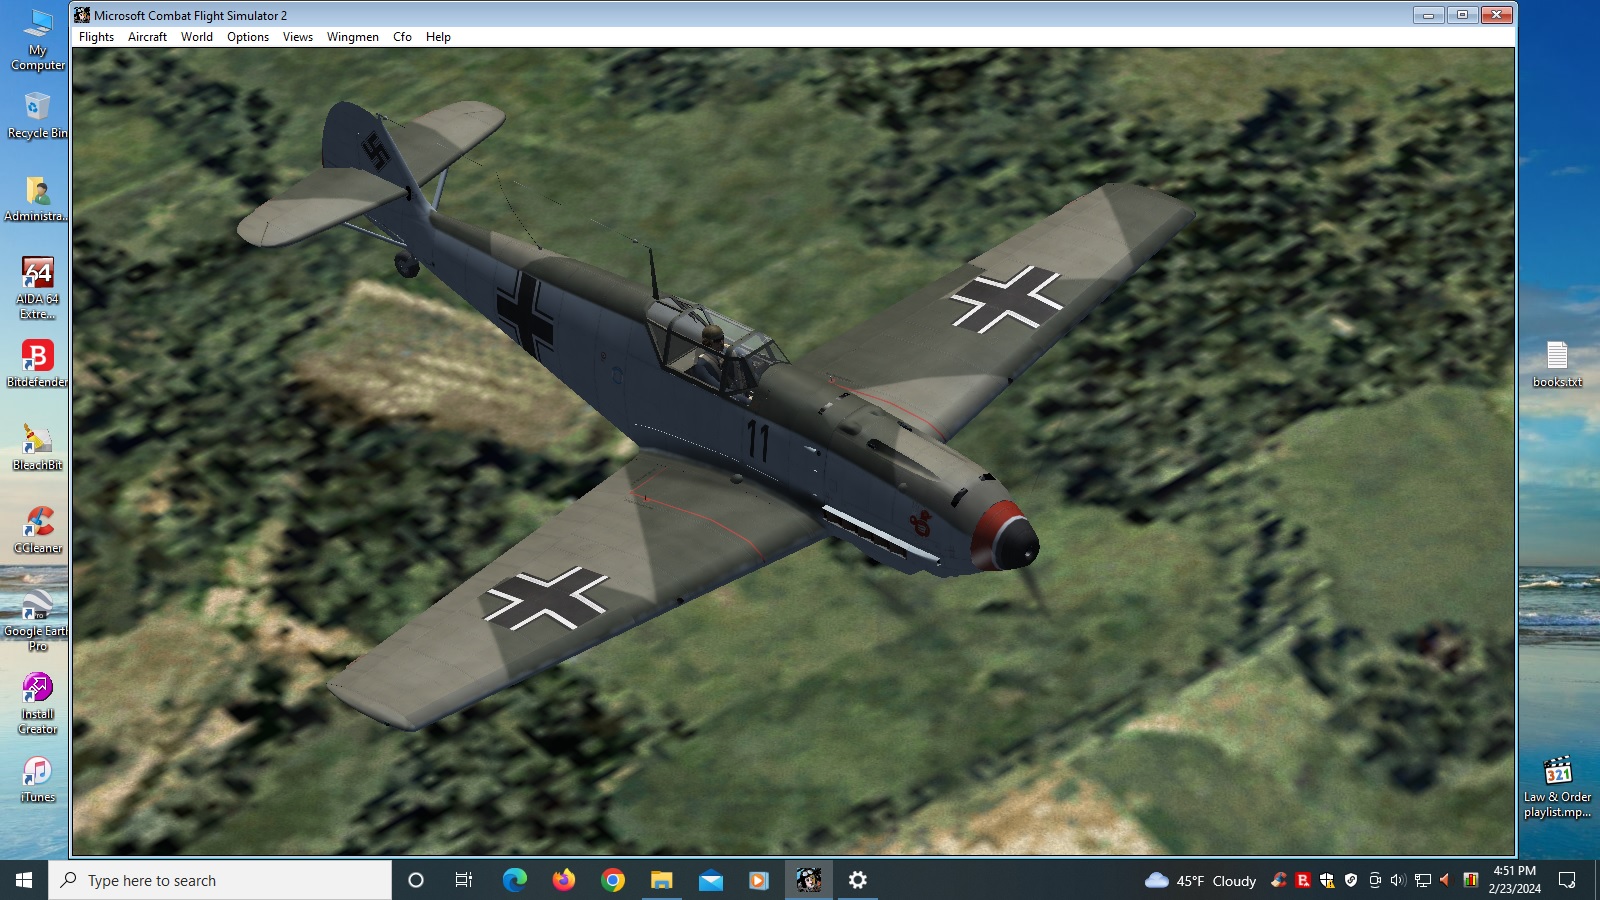Screen dimensions: 1600x900
Task: Launch Microsoft Edge from the taskbar
Action: click(514, 880)
